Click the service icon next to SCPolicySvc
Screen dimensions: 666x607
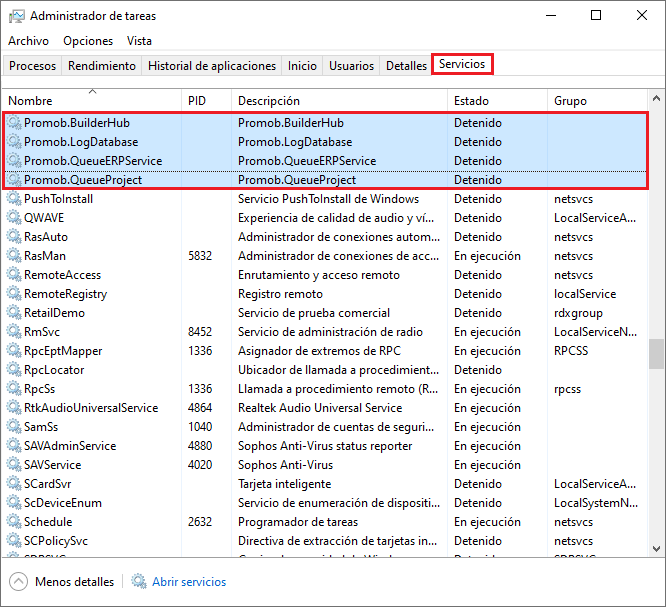14,541
